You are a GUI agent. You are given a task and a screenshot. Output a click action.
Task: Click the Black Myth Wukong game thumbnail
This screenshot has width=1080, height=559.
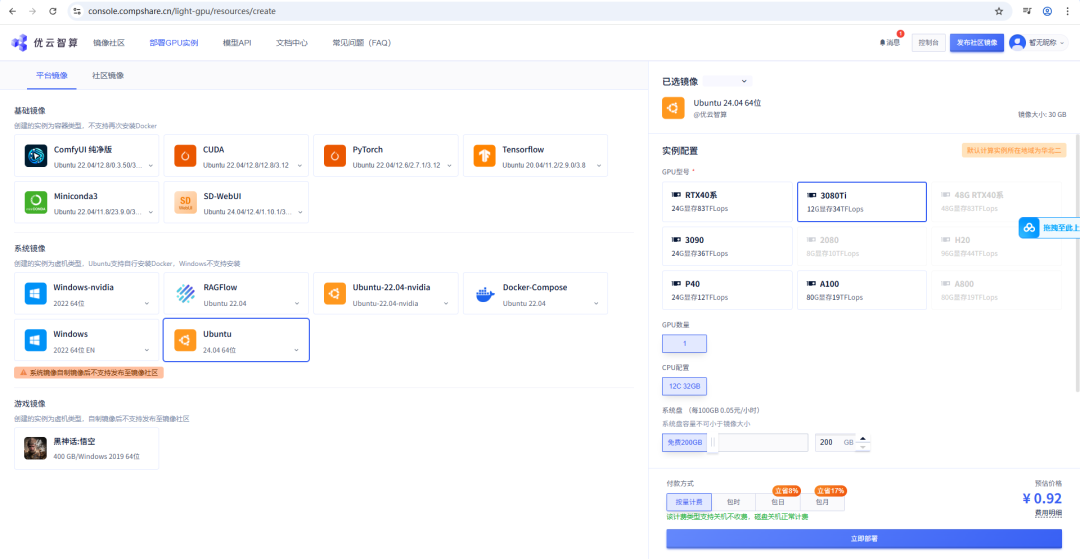[x=35, y=448]
